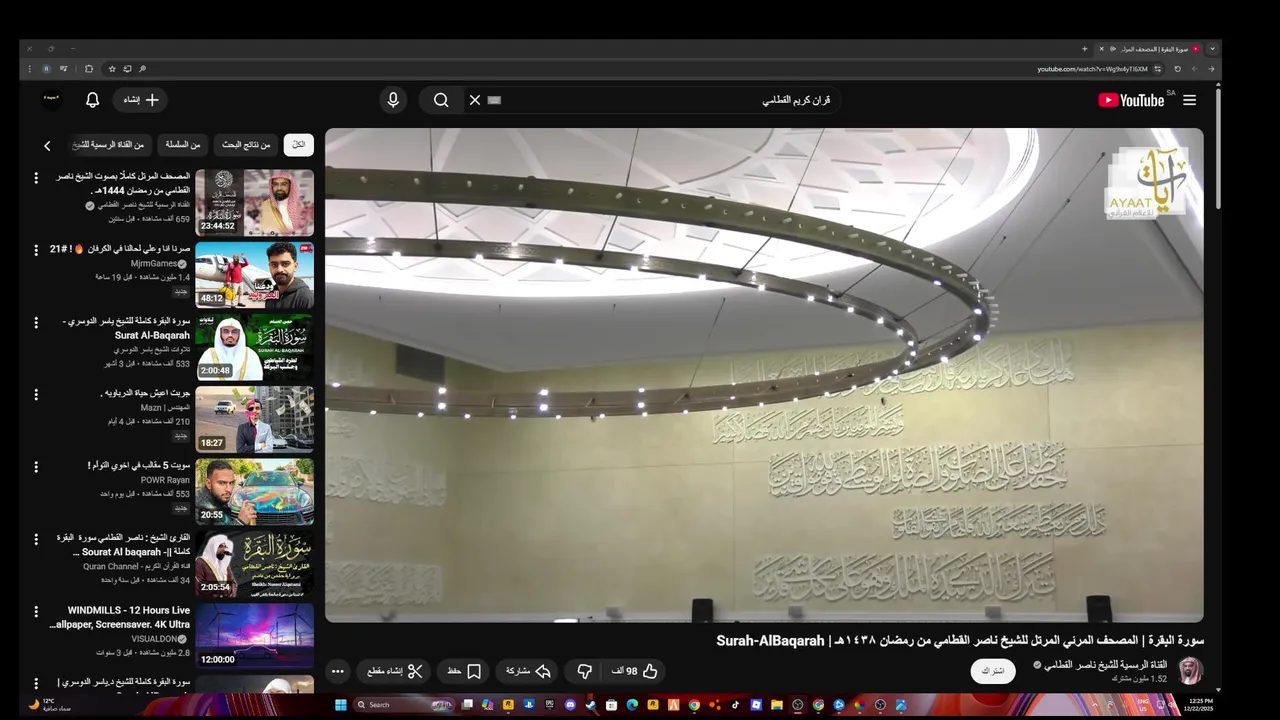Open options menu for WINDMILLS video
The height and width of the screenshot is (720, 1280).
pyautogui.click(x=36, y=611)
